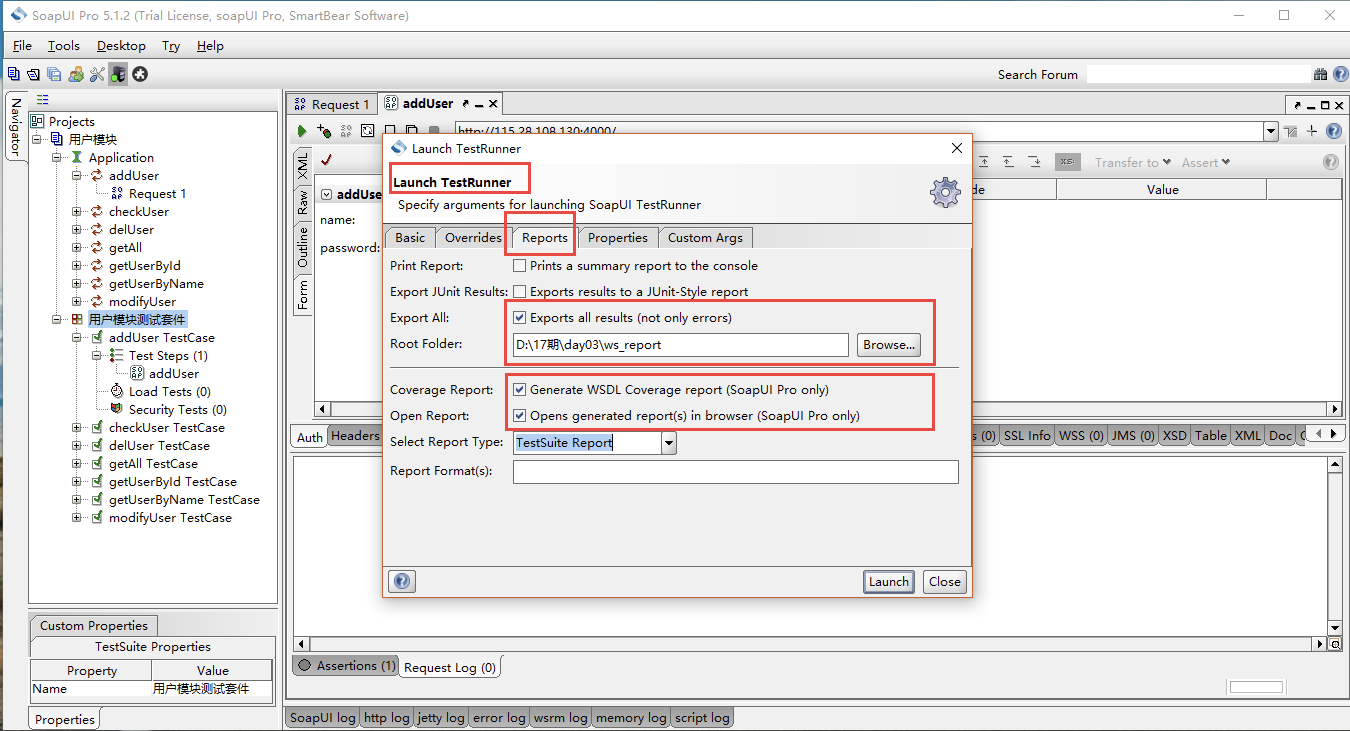Click the proxy server toolbar icon
Viewport: 1350px width, 731px height.
point(118,74)
